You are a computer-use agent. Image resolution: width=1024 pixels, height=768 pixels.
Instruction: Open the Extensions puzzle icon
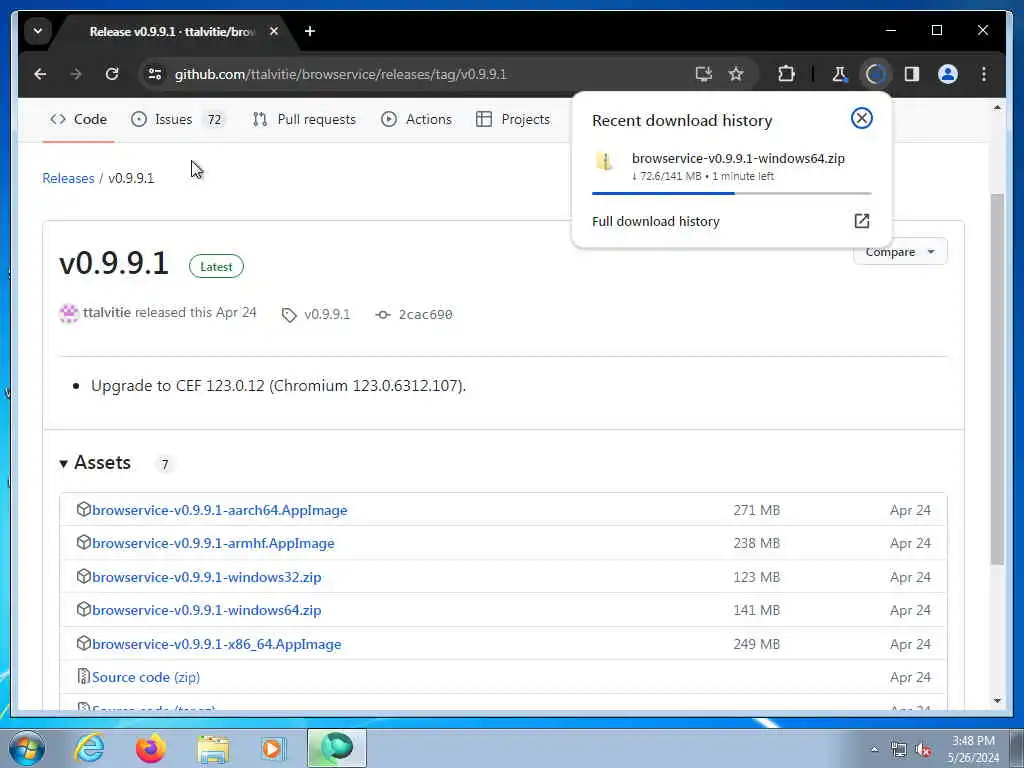tap(786, 74)
